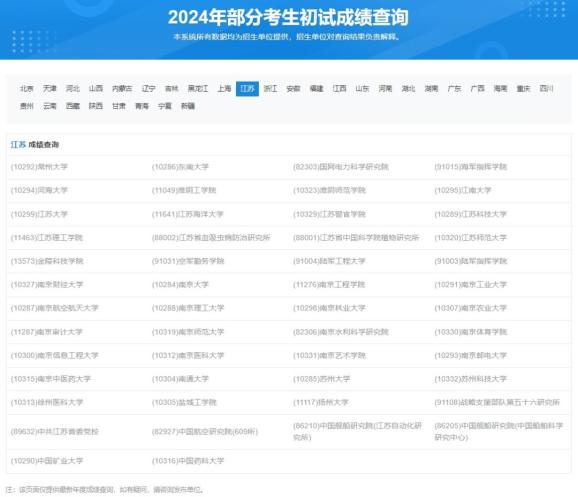Viewport: 578px width, 497px height.
Task: Open (82927)中国航空研究院(609所) link
Action: (205, 432)
